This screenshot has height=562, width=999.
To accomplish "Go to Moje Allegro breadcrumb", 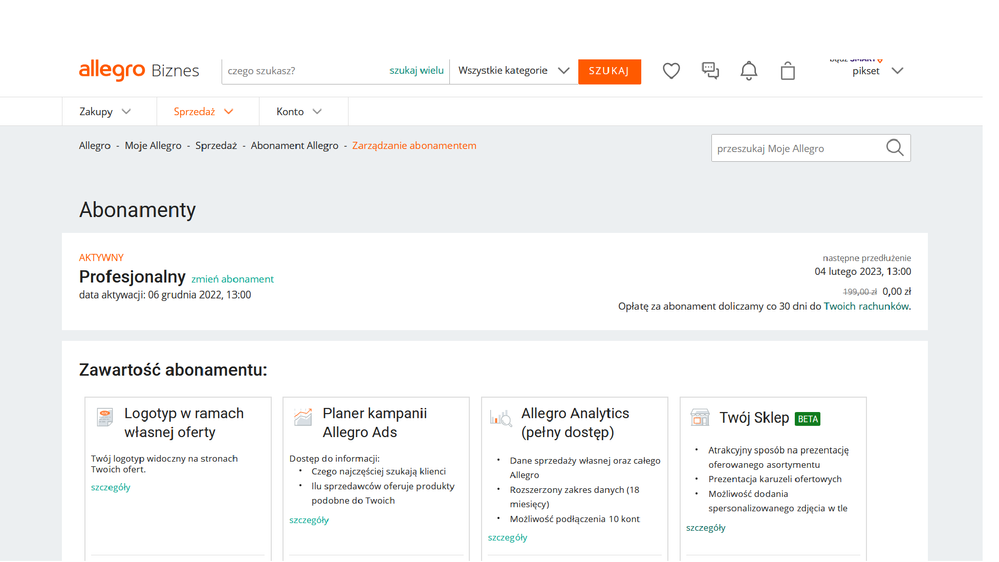I will (x=153, y=146).
